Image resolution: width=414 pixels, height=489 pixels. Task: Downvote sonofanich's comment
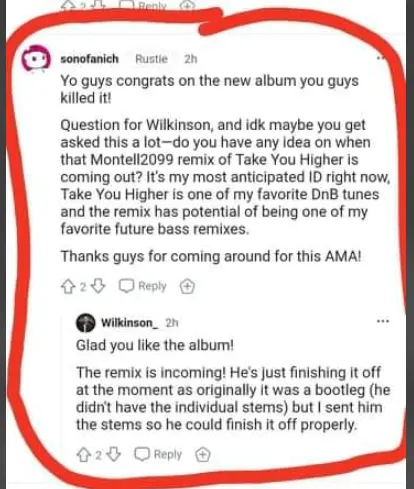pyautogui.click(x=98, y=286)
